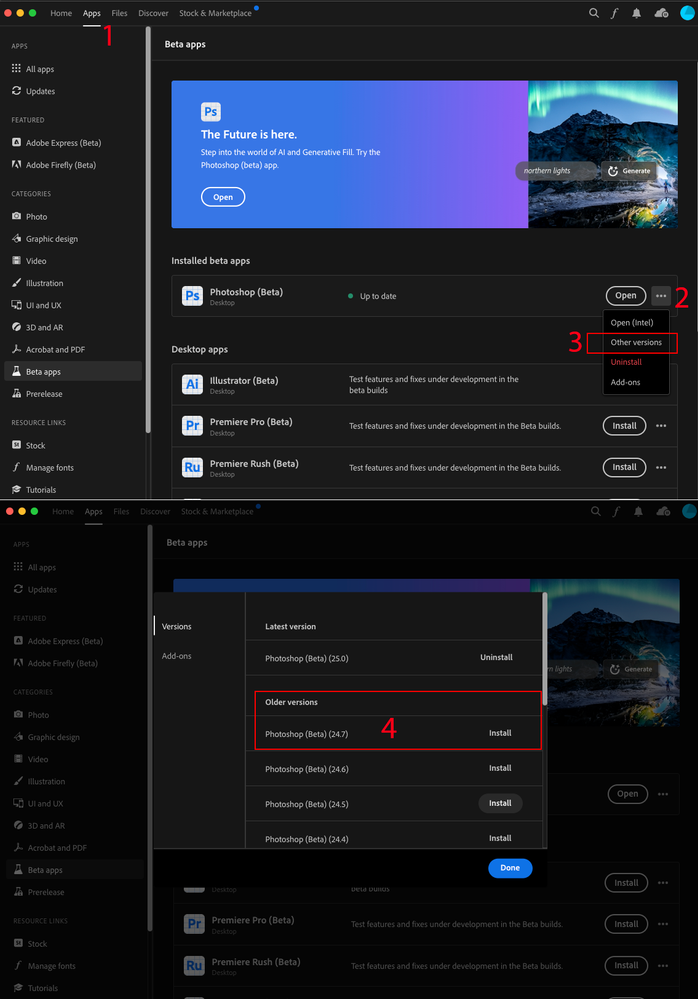This screenshot has width=698, height=999.
Task: Click Photoshop (Beta) Ps icon in installed apps row
Action: click(192, 296)
